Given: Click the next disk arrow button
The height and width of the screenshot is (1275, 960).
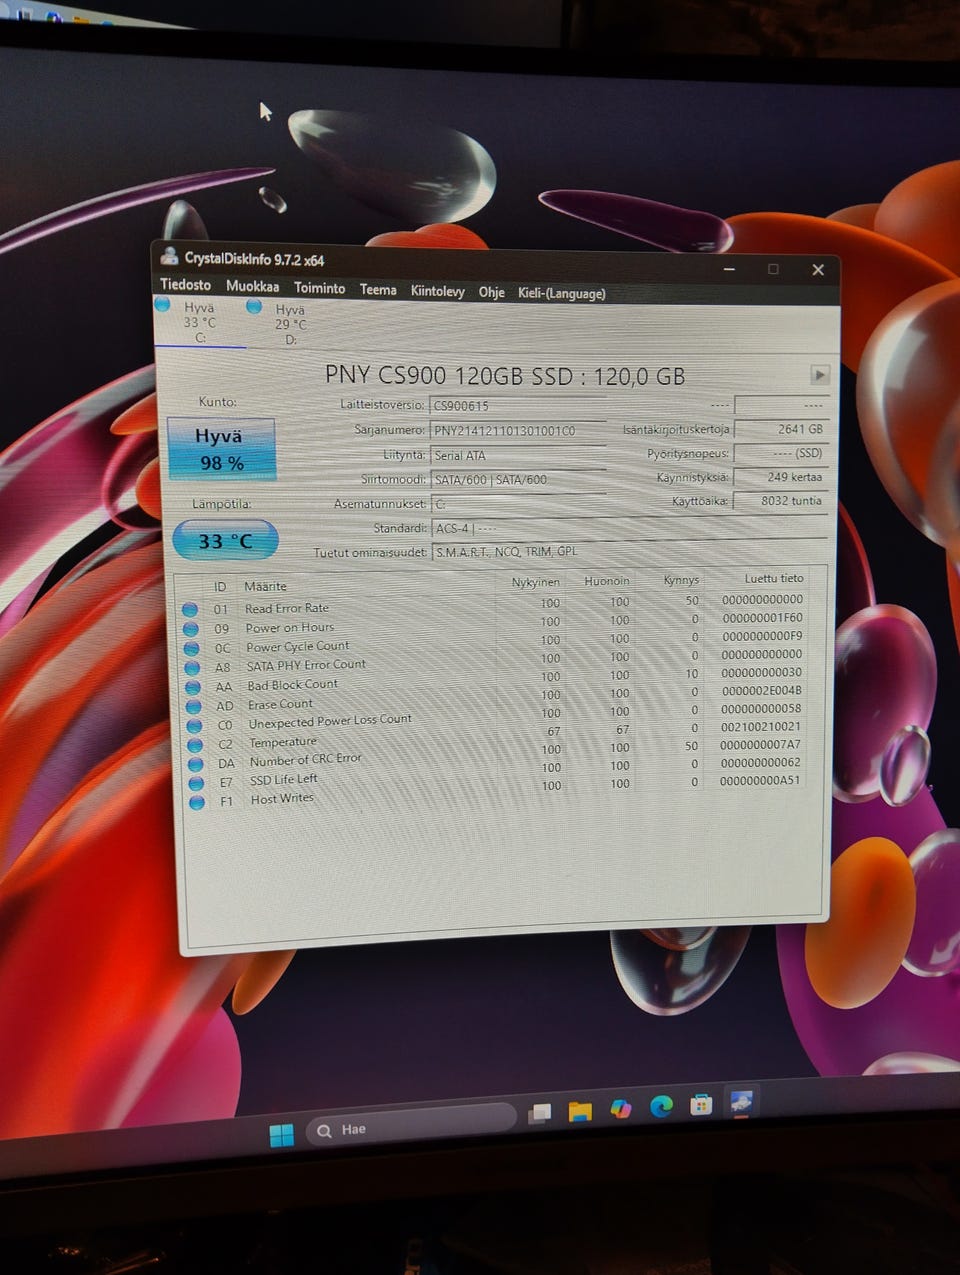Looking at the screenshot, I should (x=819, y=375).
